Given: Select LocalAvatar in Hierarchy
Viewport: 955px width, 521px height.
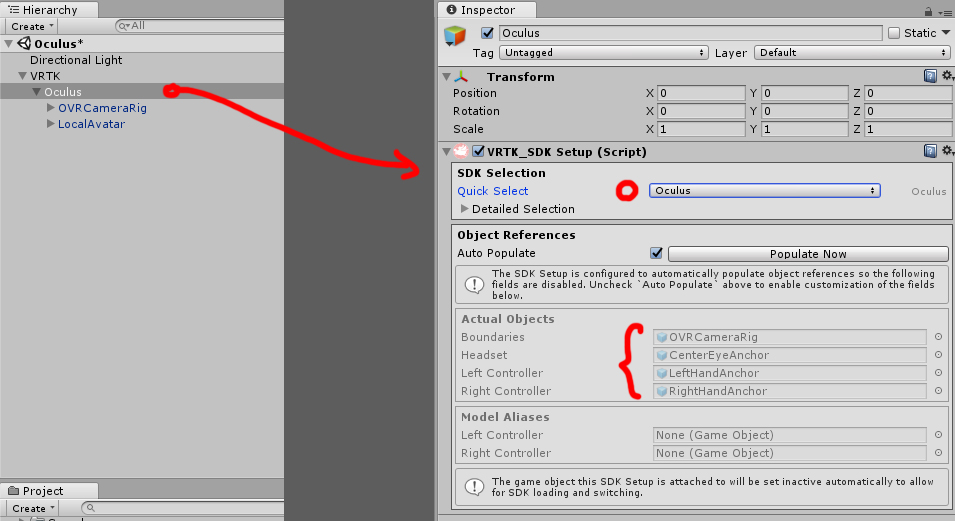Looking at the screenshot, I should pyautogui.click(x=91, y=124).
